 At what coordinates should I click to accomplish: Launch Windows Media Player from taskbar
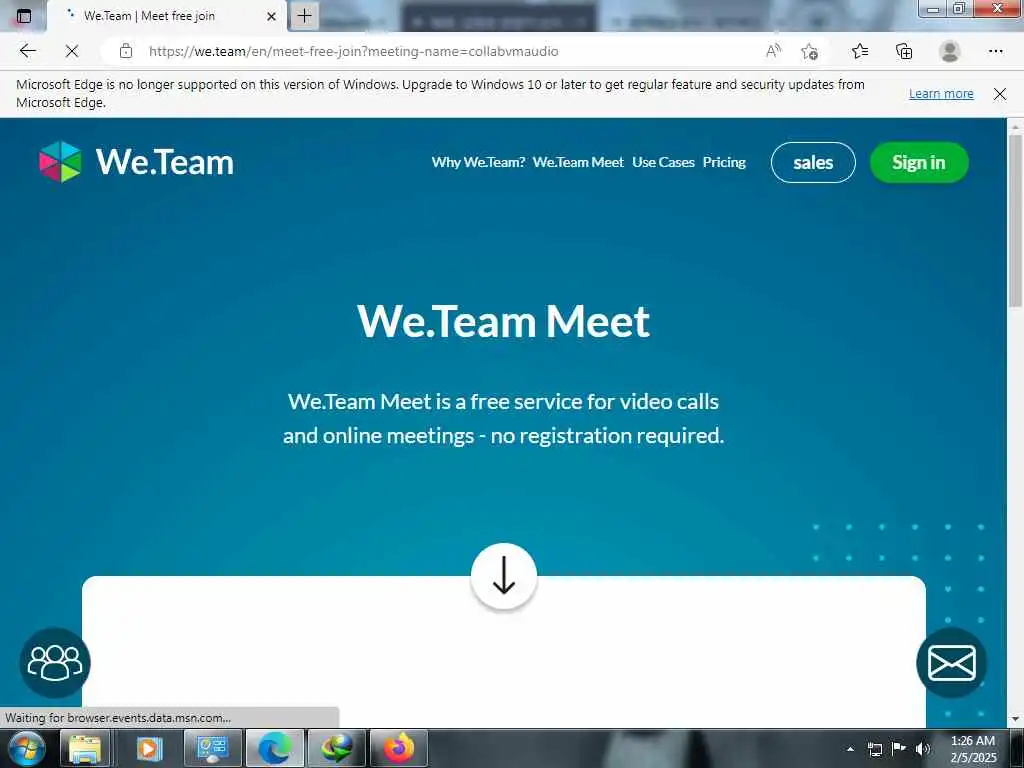click(x=149, y=748)
